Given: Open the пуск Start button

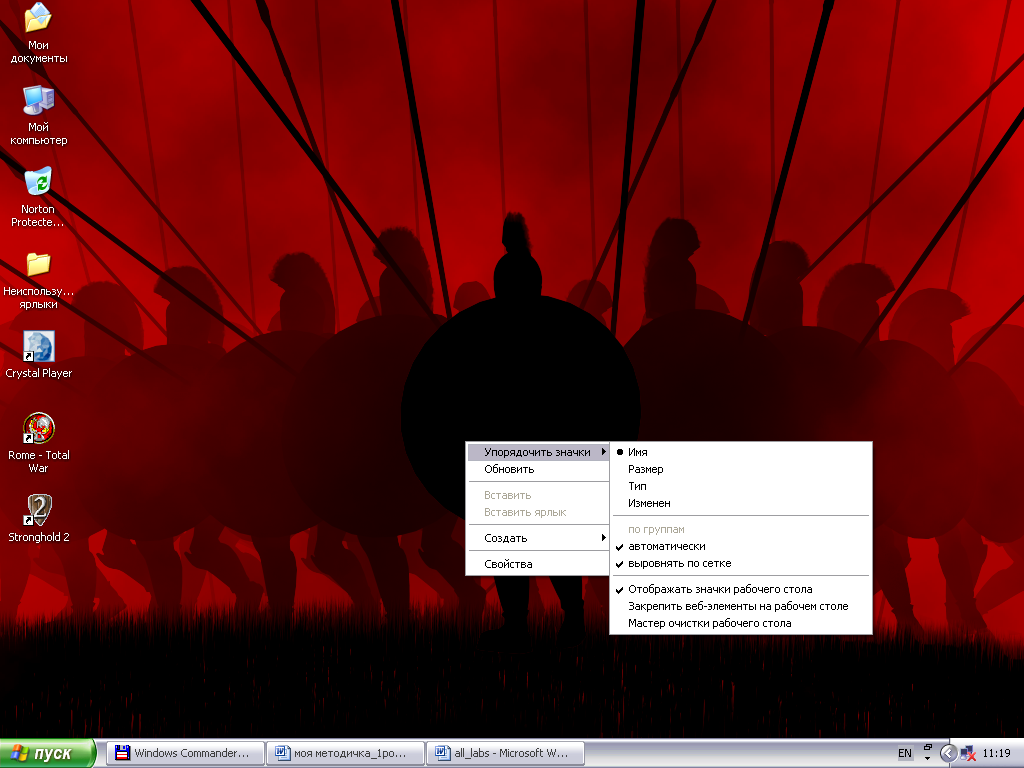Looking at the screenshot, I should pyautogui.click(x=48, y=753).
